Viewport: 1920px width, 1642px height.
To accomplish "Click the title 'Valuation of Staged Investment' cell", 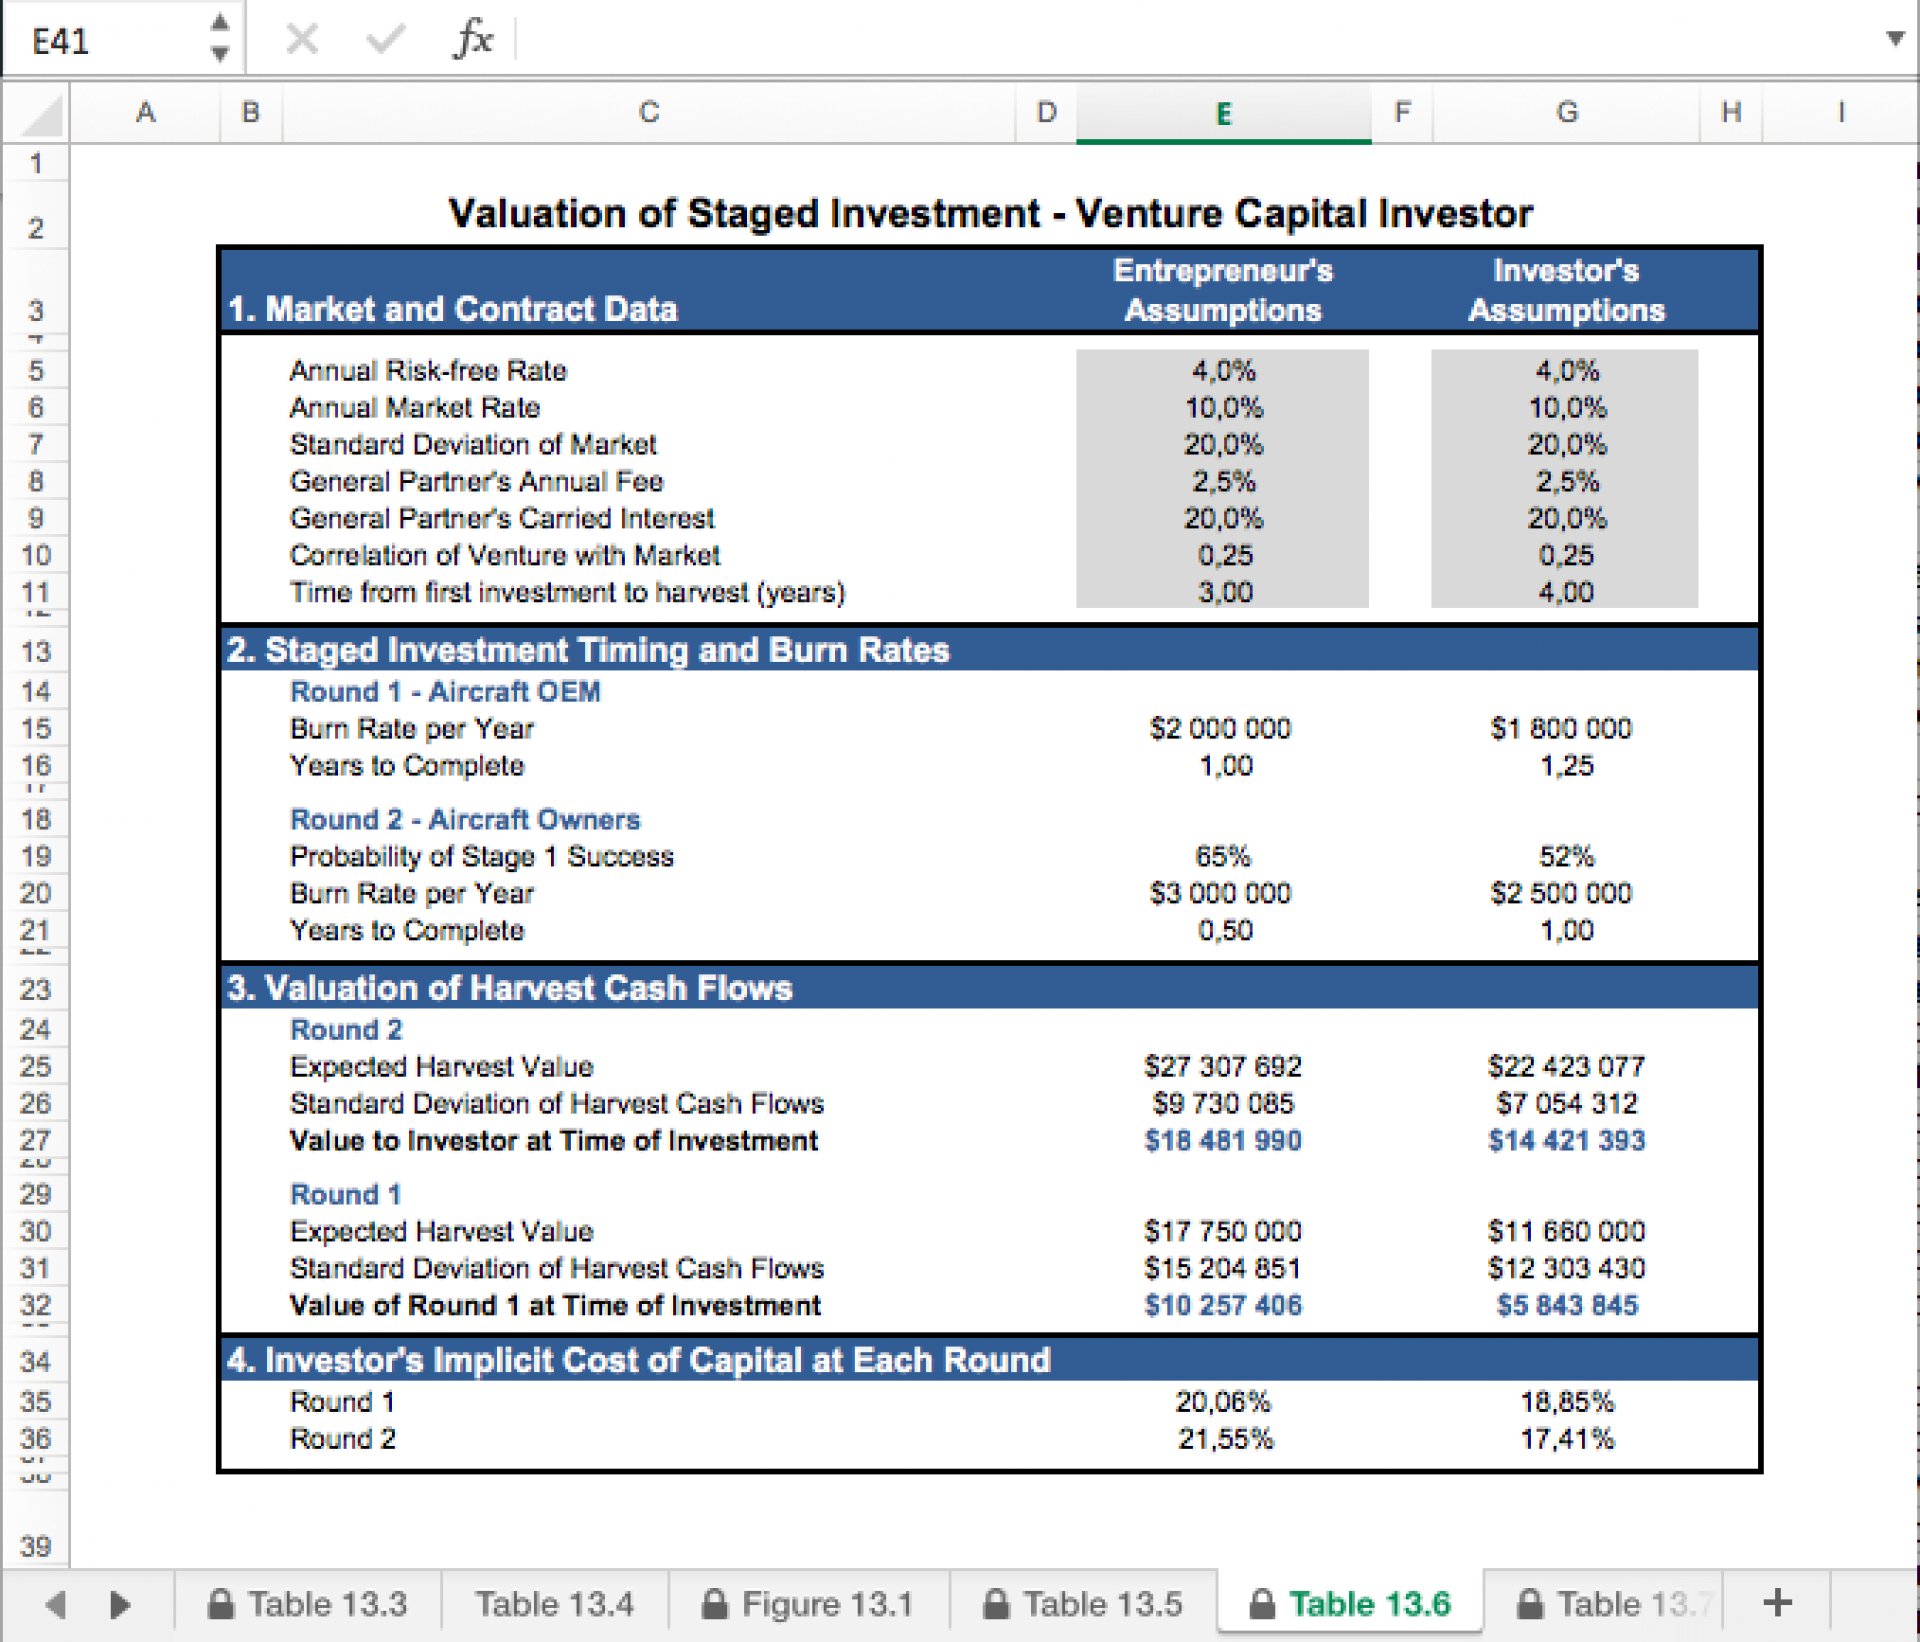I will 990,214.
